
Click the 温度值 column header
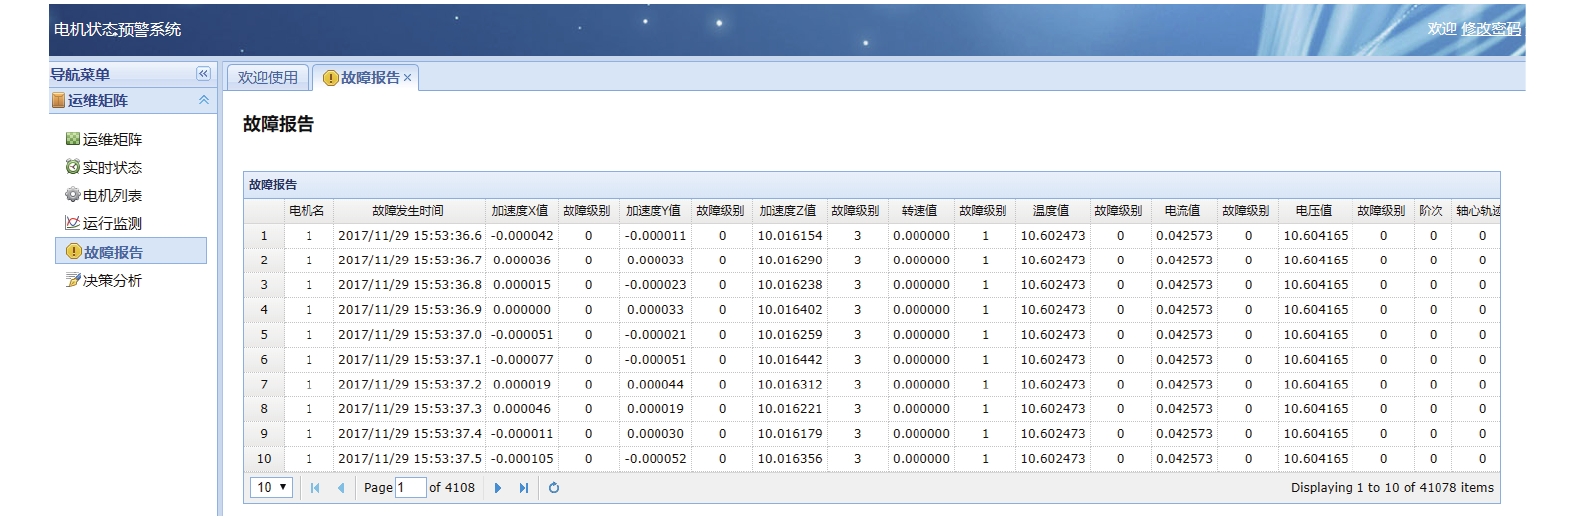click(x=1052, y=210)
